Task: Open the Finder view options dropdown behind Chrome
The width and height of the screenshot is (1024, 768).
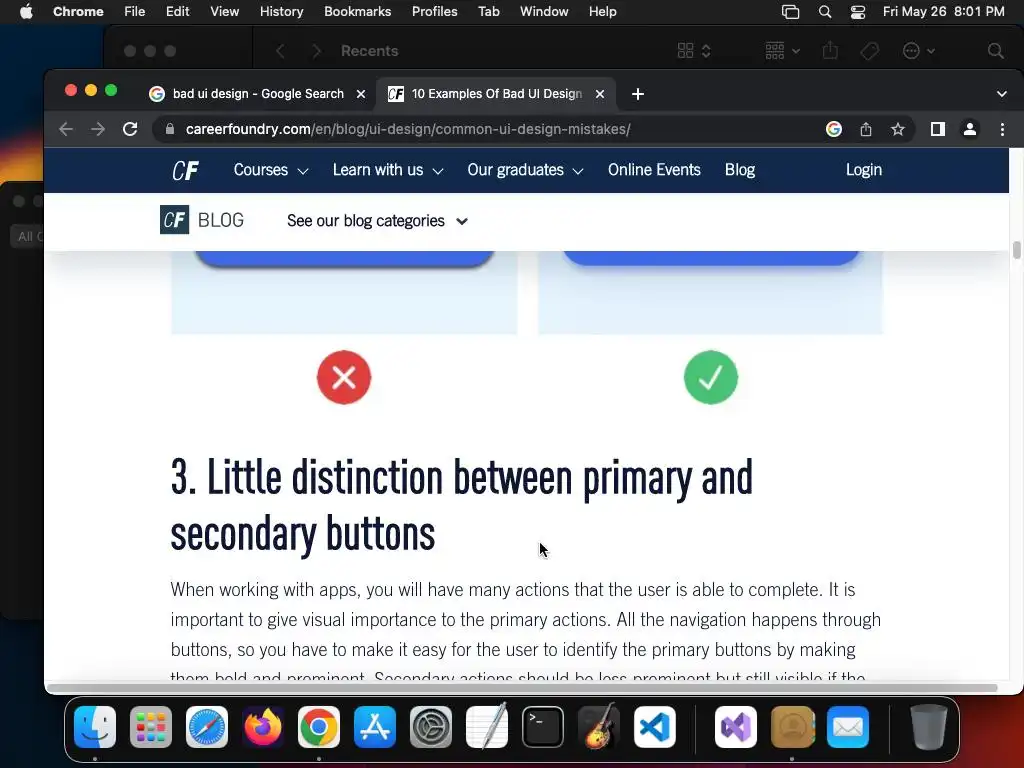Action: coord(694,51)
